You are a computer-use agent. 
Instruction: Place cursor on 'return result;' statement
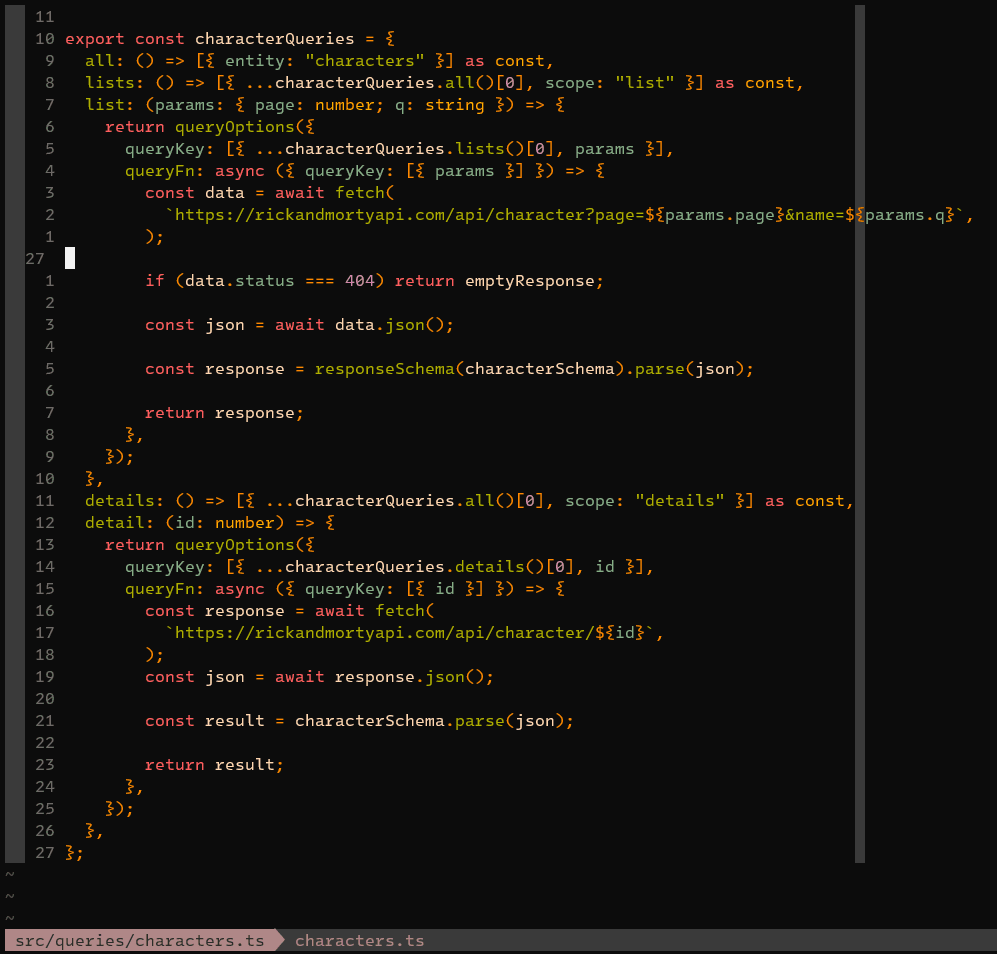coord(214,765)
